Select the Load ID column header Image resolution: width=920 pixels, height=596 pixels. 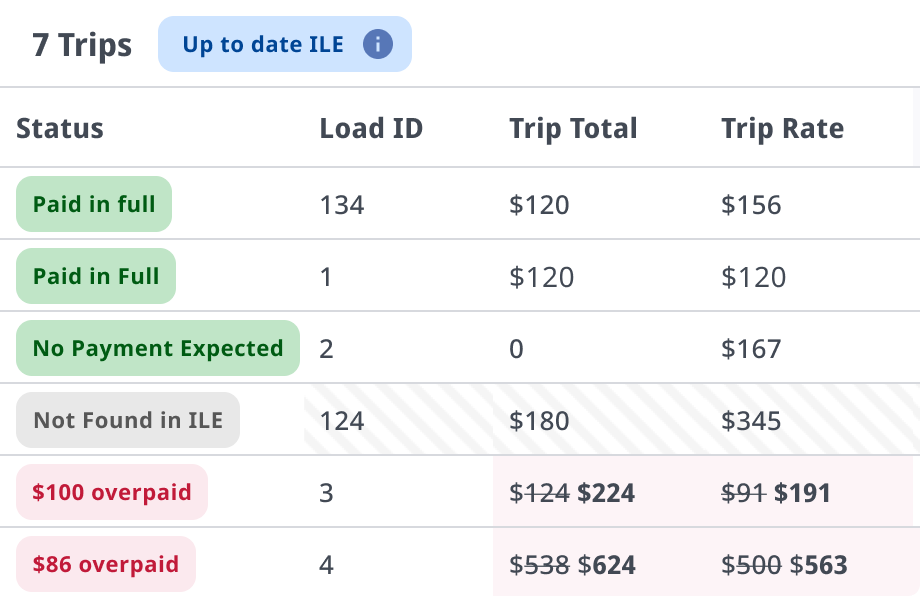click(371, 128)
